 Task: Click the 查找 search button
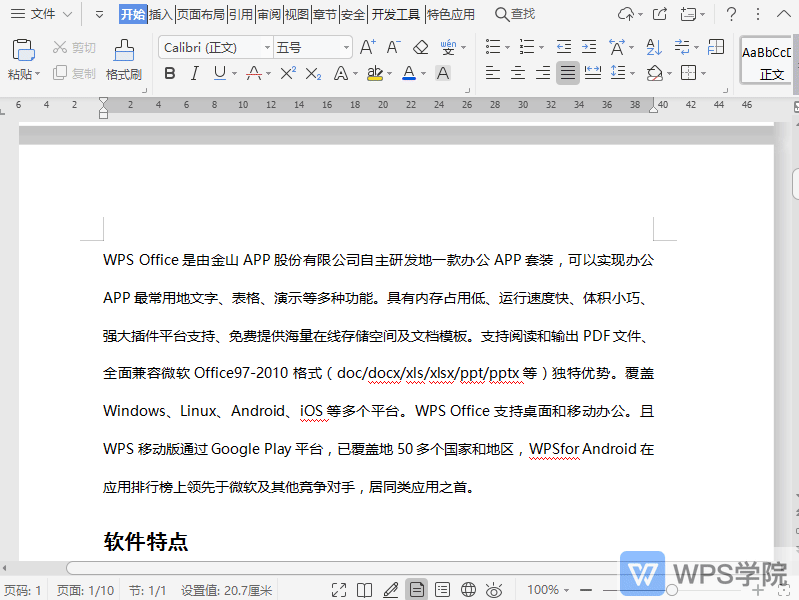pyautogui.click(x=515, y=14)
